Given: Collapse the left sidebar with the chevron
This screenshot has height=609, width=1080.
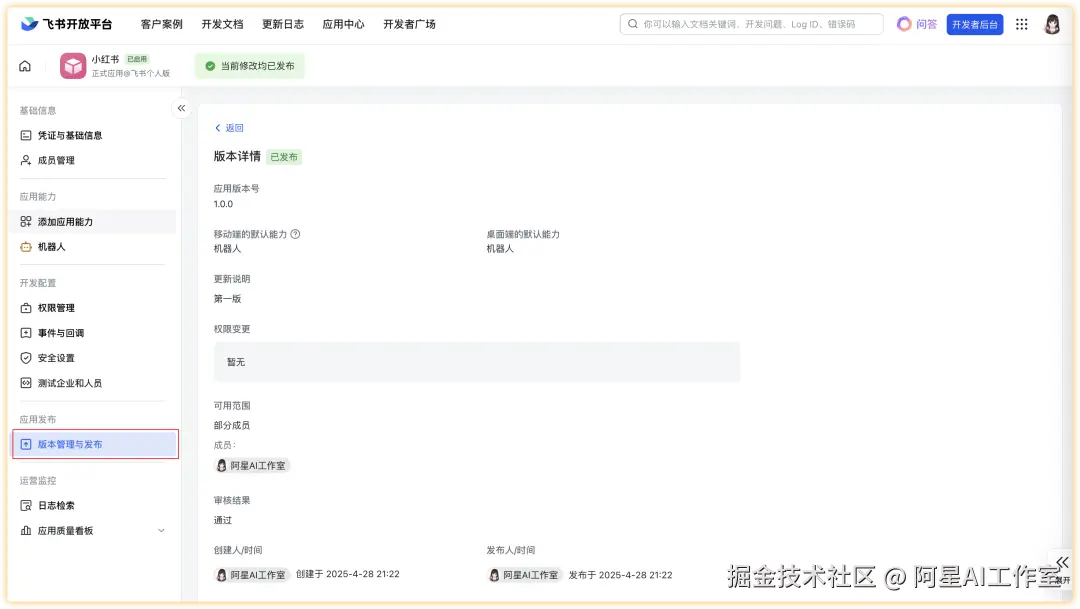Looking at the screenshot, I should click(x=181, y=107).
